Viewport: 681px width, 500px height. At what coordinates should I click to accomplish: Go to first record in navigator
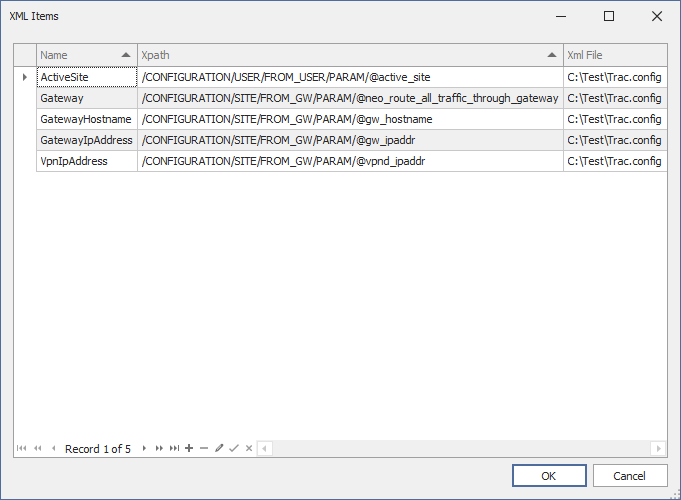[x=21, y=448]
